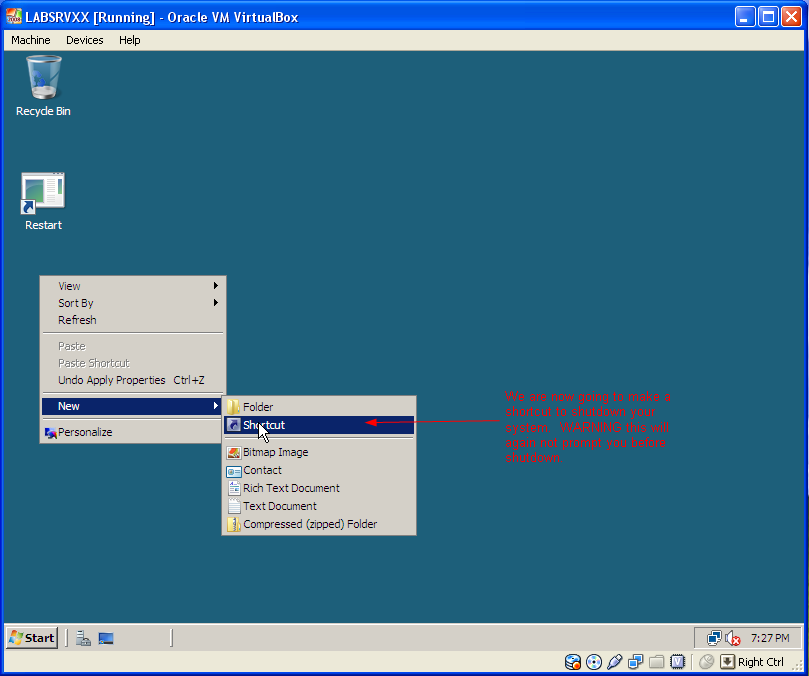The image size is (809, 676).
Task: Expand the View submenu
Action: tap(133, 286)
